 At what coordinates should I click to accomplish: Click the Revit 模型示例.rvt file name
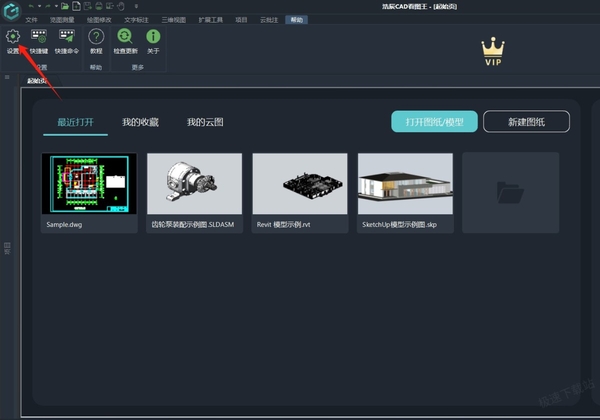point(283,225)
